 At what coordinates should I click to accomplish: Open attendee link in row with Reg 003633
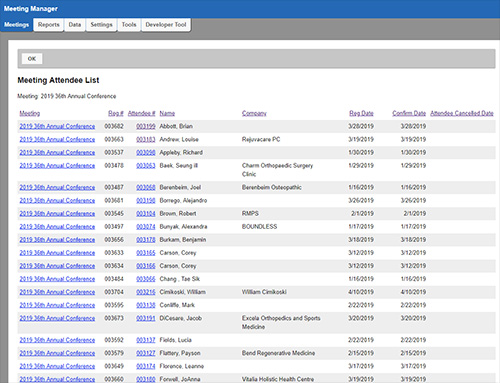tap(146, 253)
